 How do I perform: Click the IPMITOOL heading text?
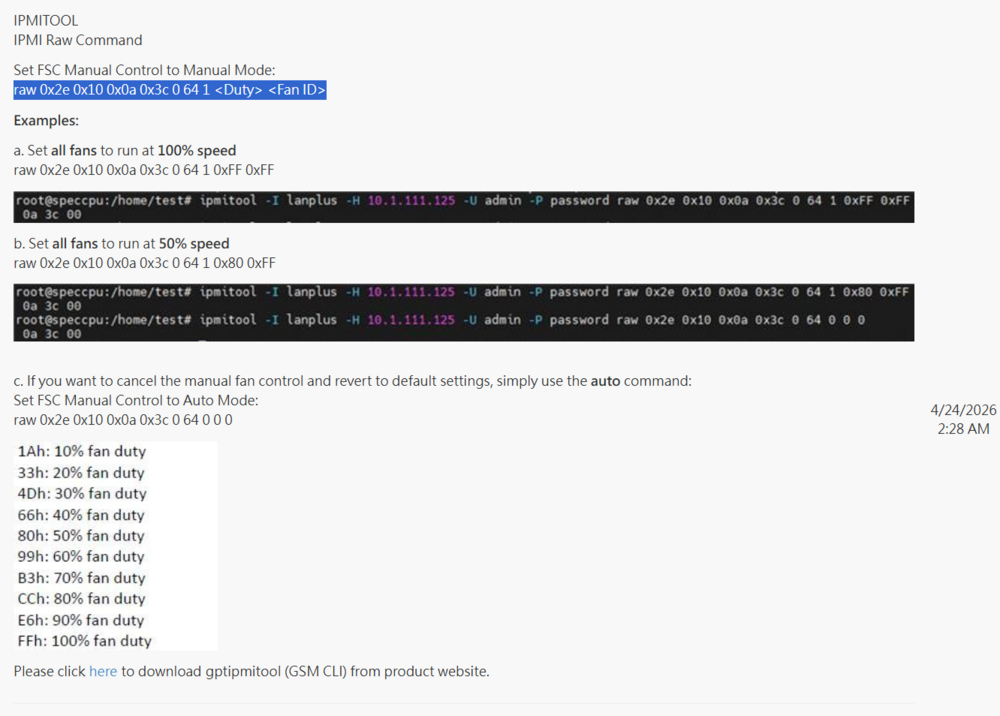click(x=46, y=20)
